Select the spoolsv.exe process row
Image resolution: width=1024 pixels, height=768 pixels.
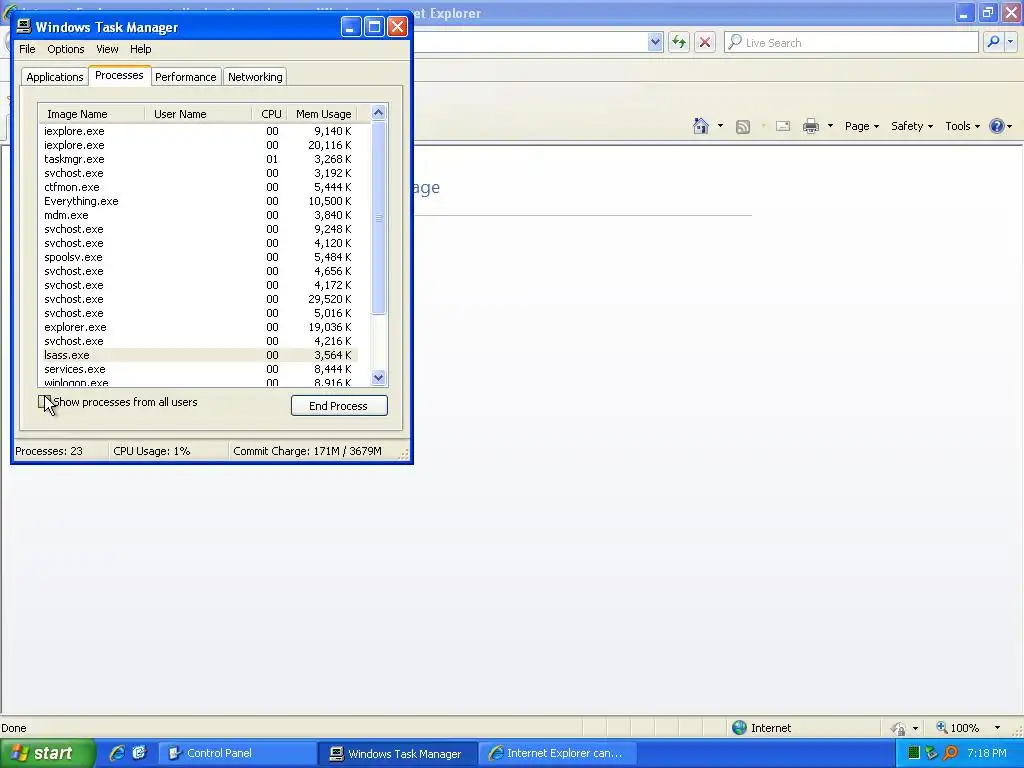198,257
